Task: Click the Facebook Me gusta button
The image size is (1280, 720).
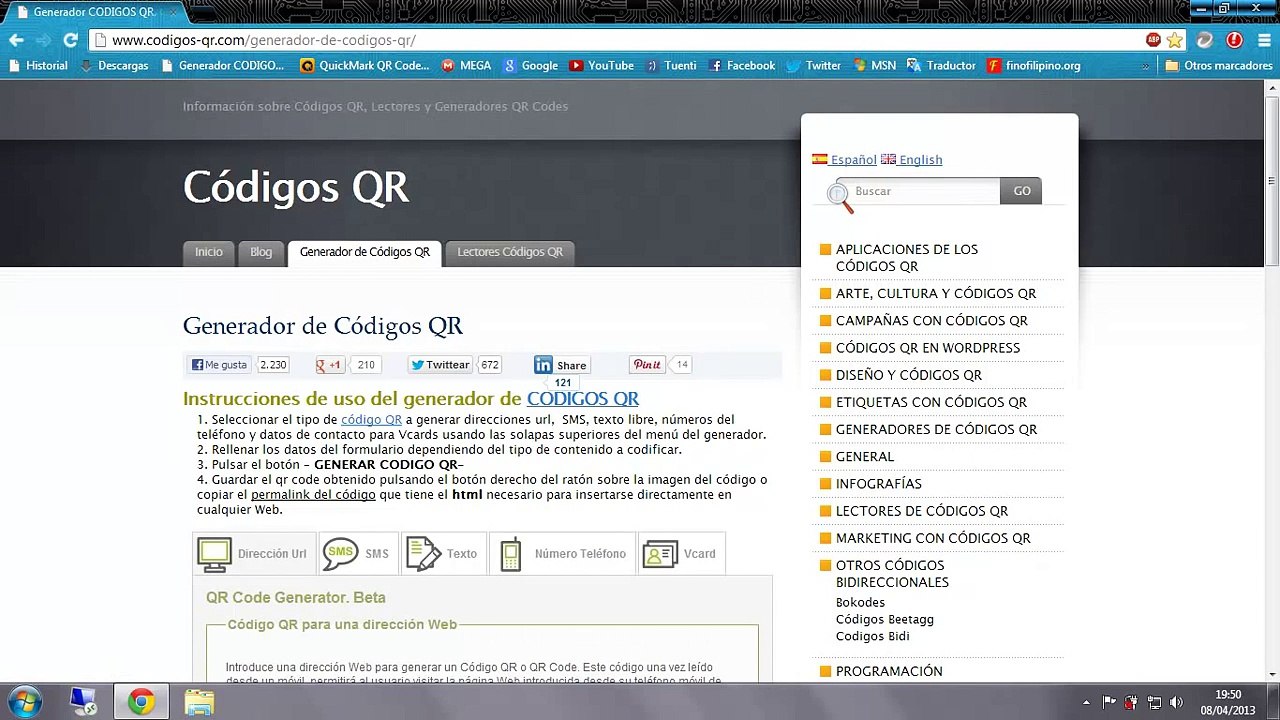Action: tap(219, 365)
